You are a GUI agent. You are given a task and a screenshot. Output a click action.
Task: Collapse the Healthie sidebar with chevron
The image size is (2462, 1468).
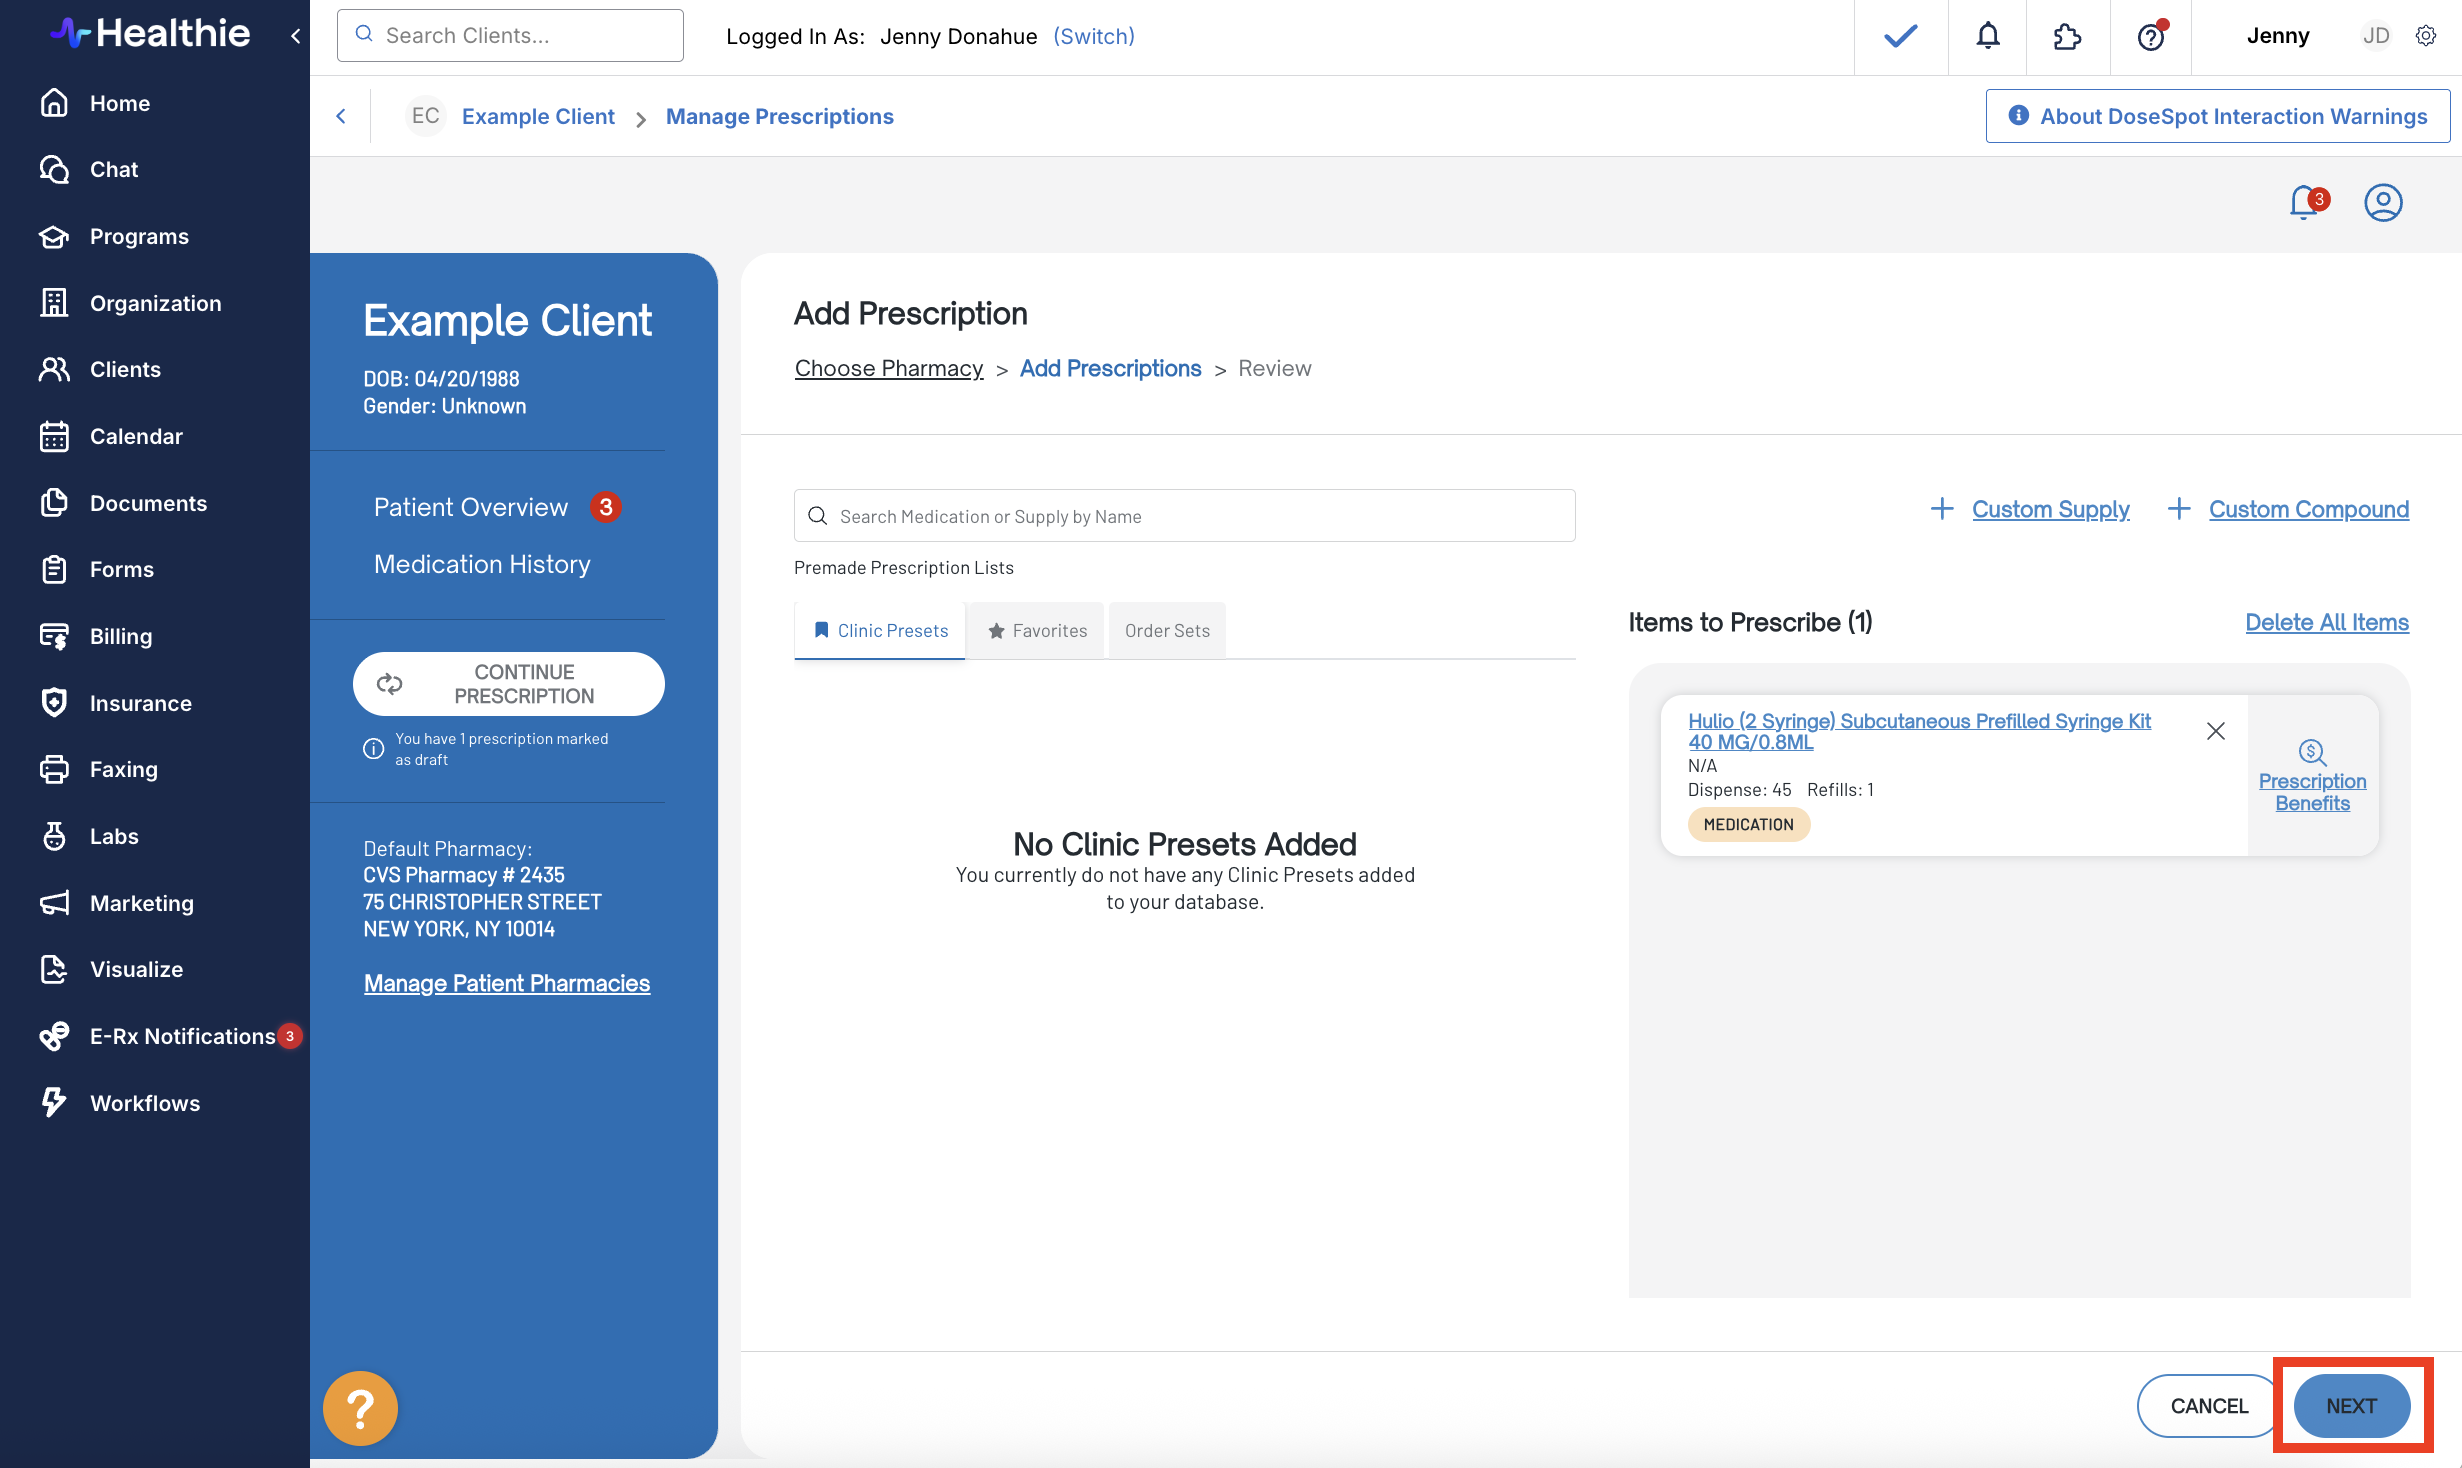click(x=296, y=36)
